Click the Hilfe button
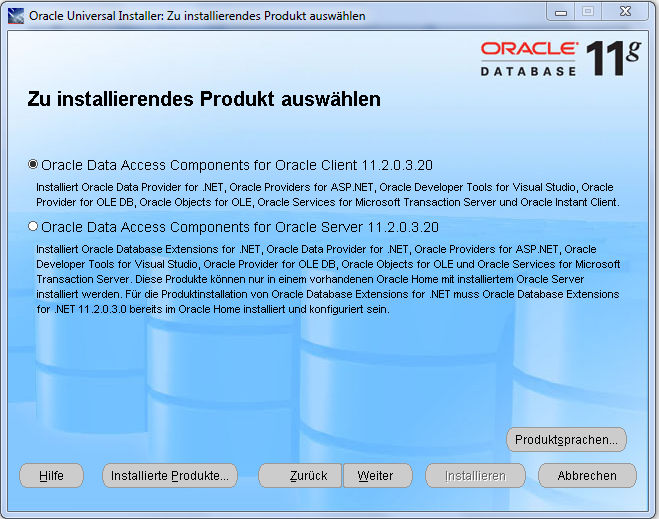 (51, 476)
